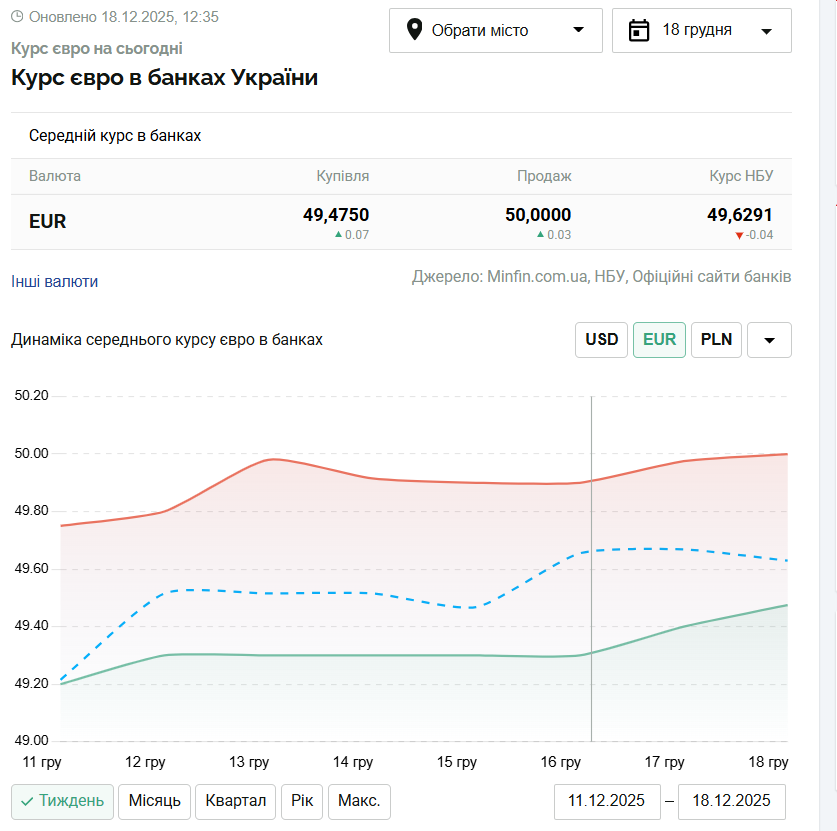
Task: Click the start date field 11.12.2025
Action: (607, 801)
